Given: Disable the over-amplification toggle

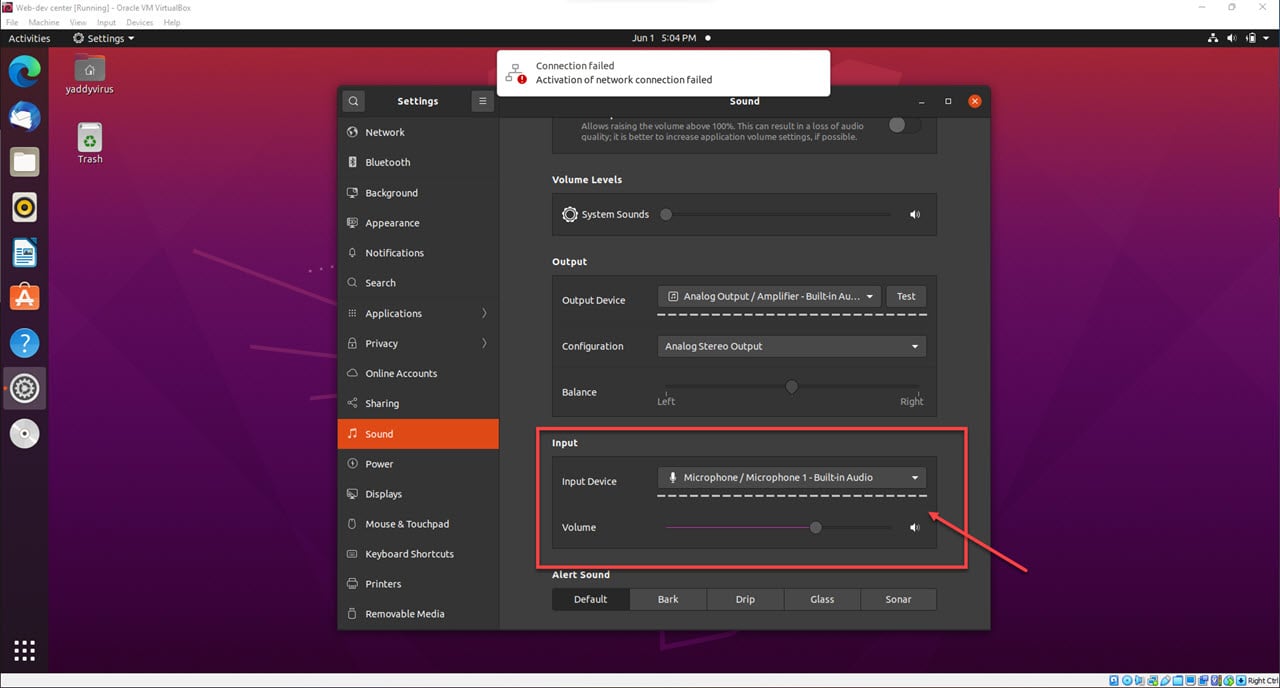Looking at the screenshot, I should click(898, 124).
